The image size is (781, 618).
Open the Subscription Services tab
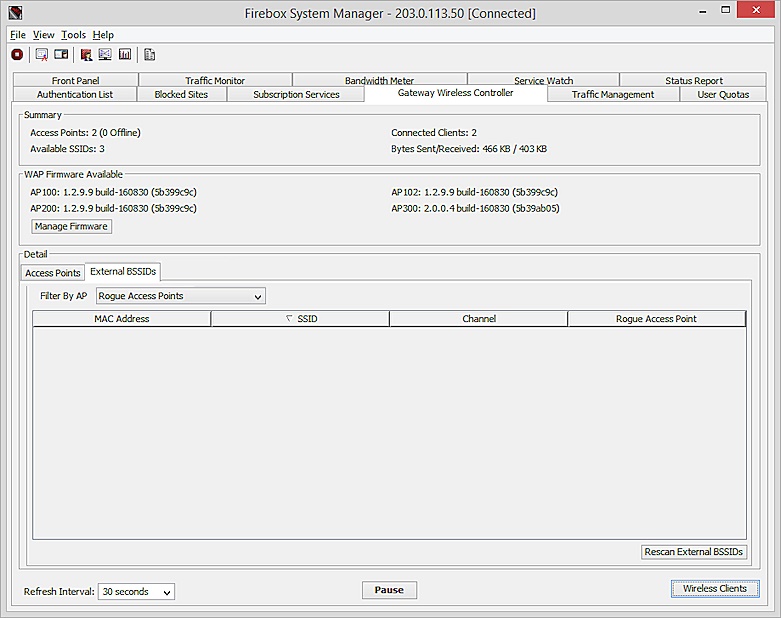(296, 94)
